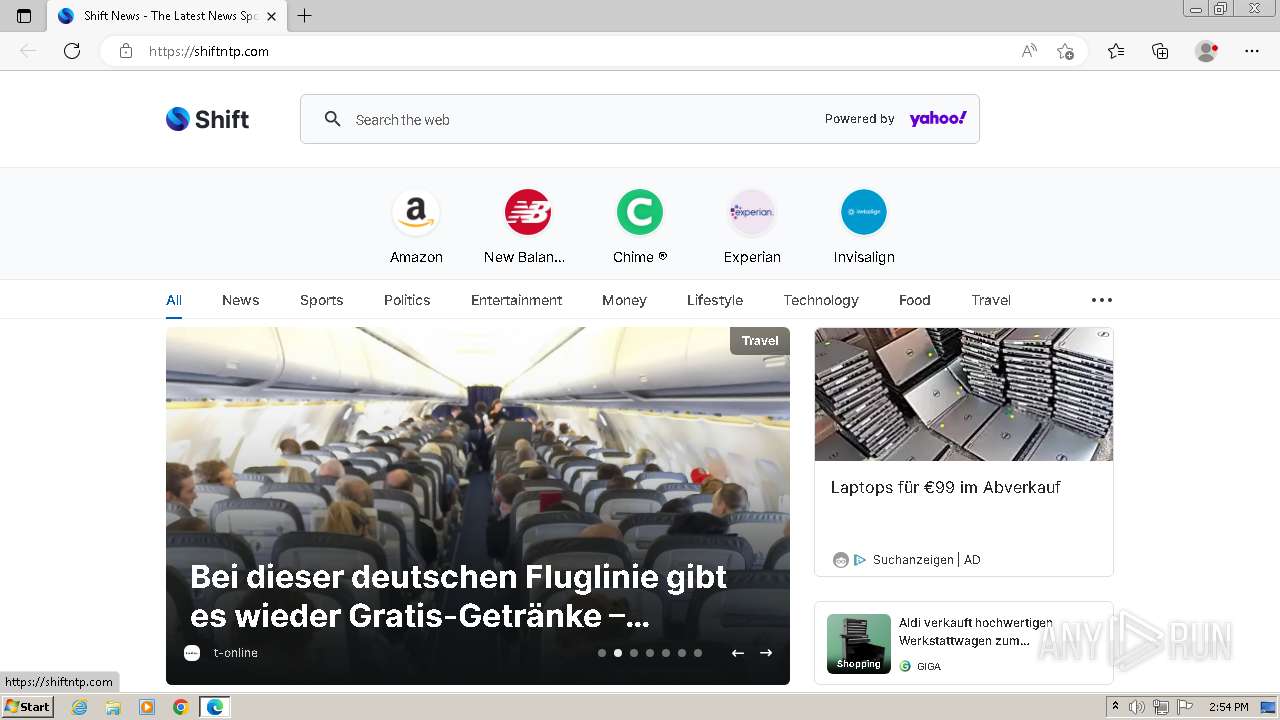Switch to the Entertainment tab
This screenshot has width=1280, height=720.
pos(516,300)
